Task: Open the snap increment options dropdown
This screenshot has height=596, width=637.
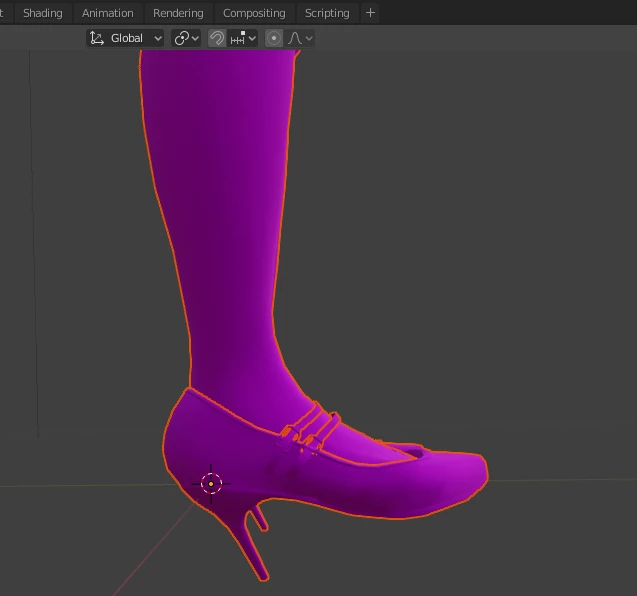Action: click(x=243, y=39)
